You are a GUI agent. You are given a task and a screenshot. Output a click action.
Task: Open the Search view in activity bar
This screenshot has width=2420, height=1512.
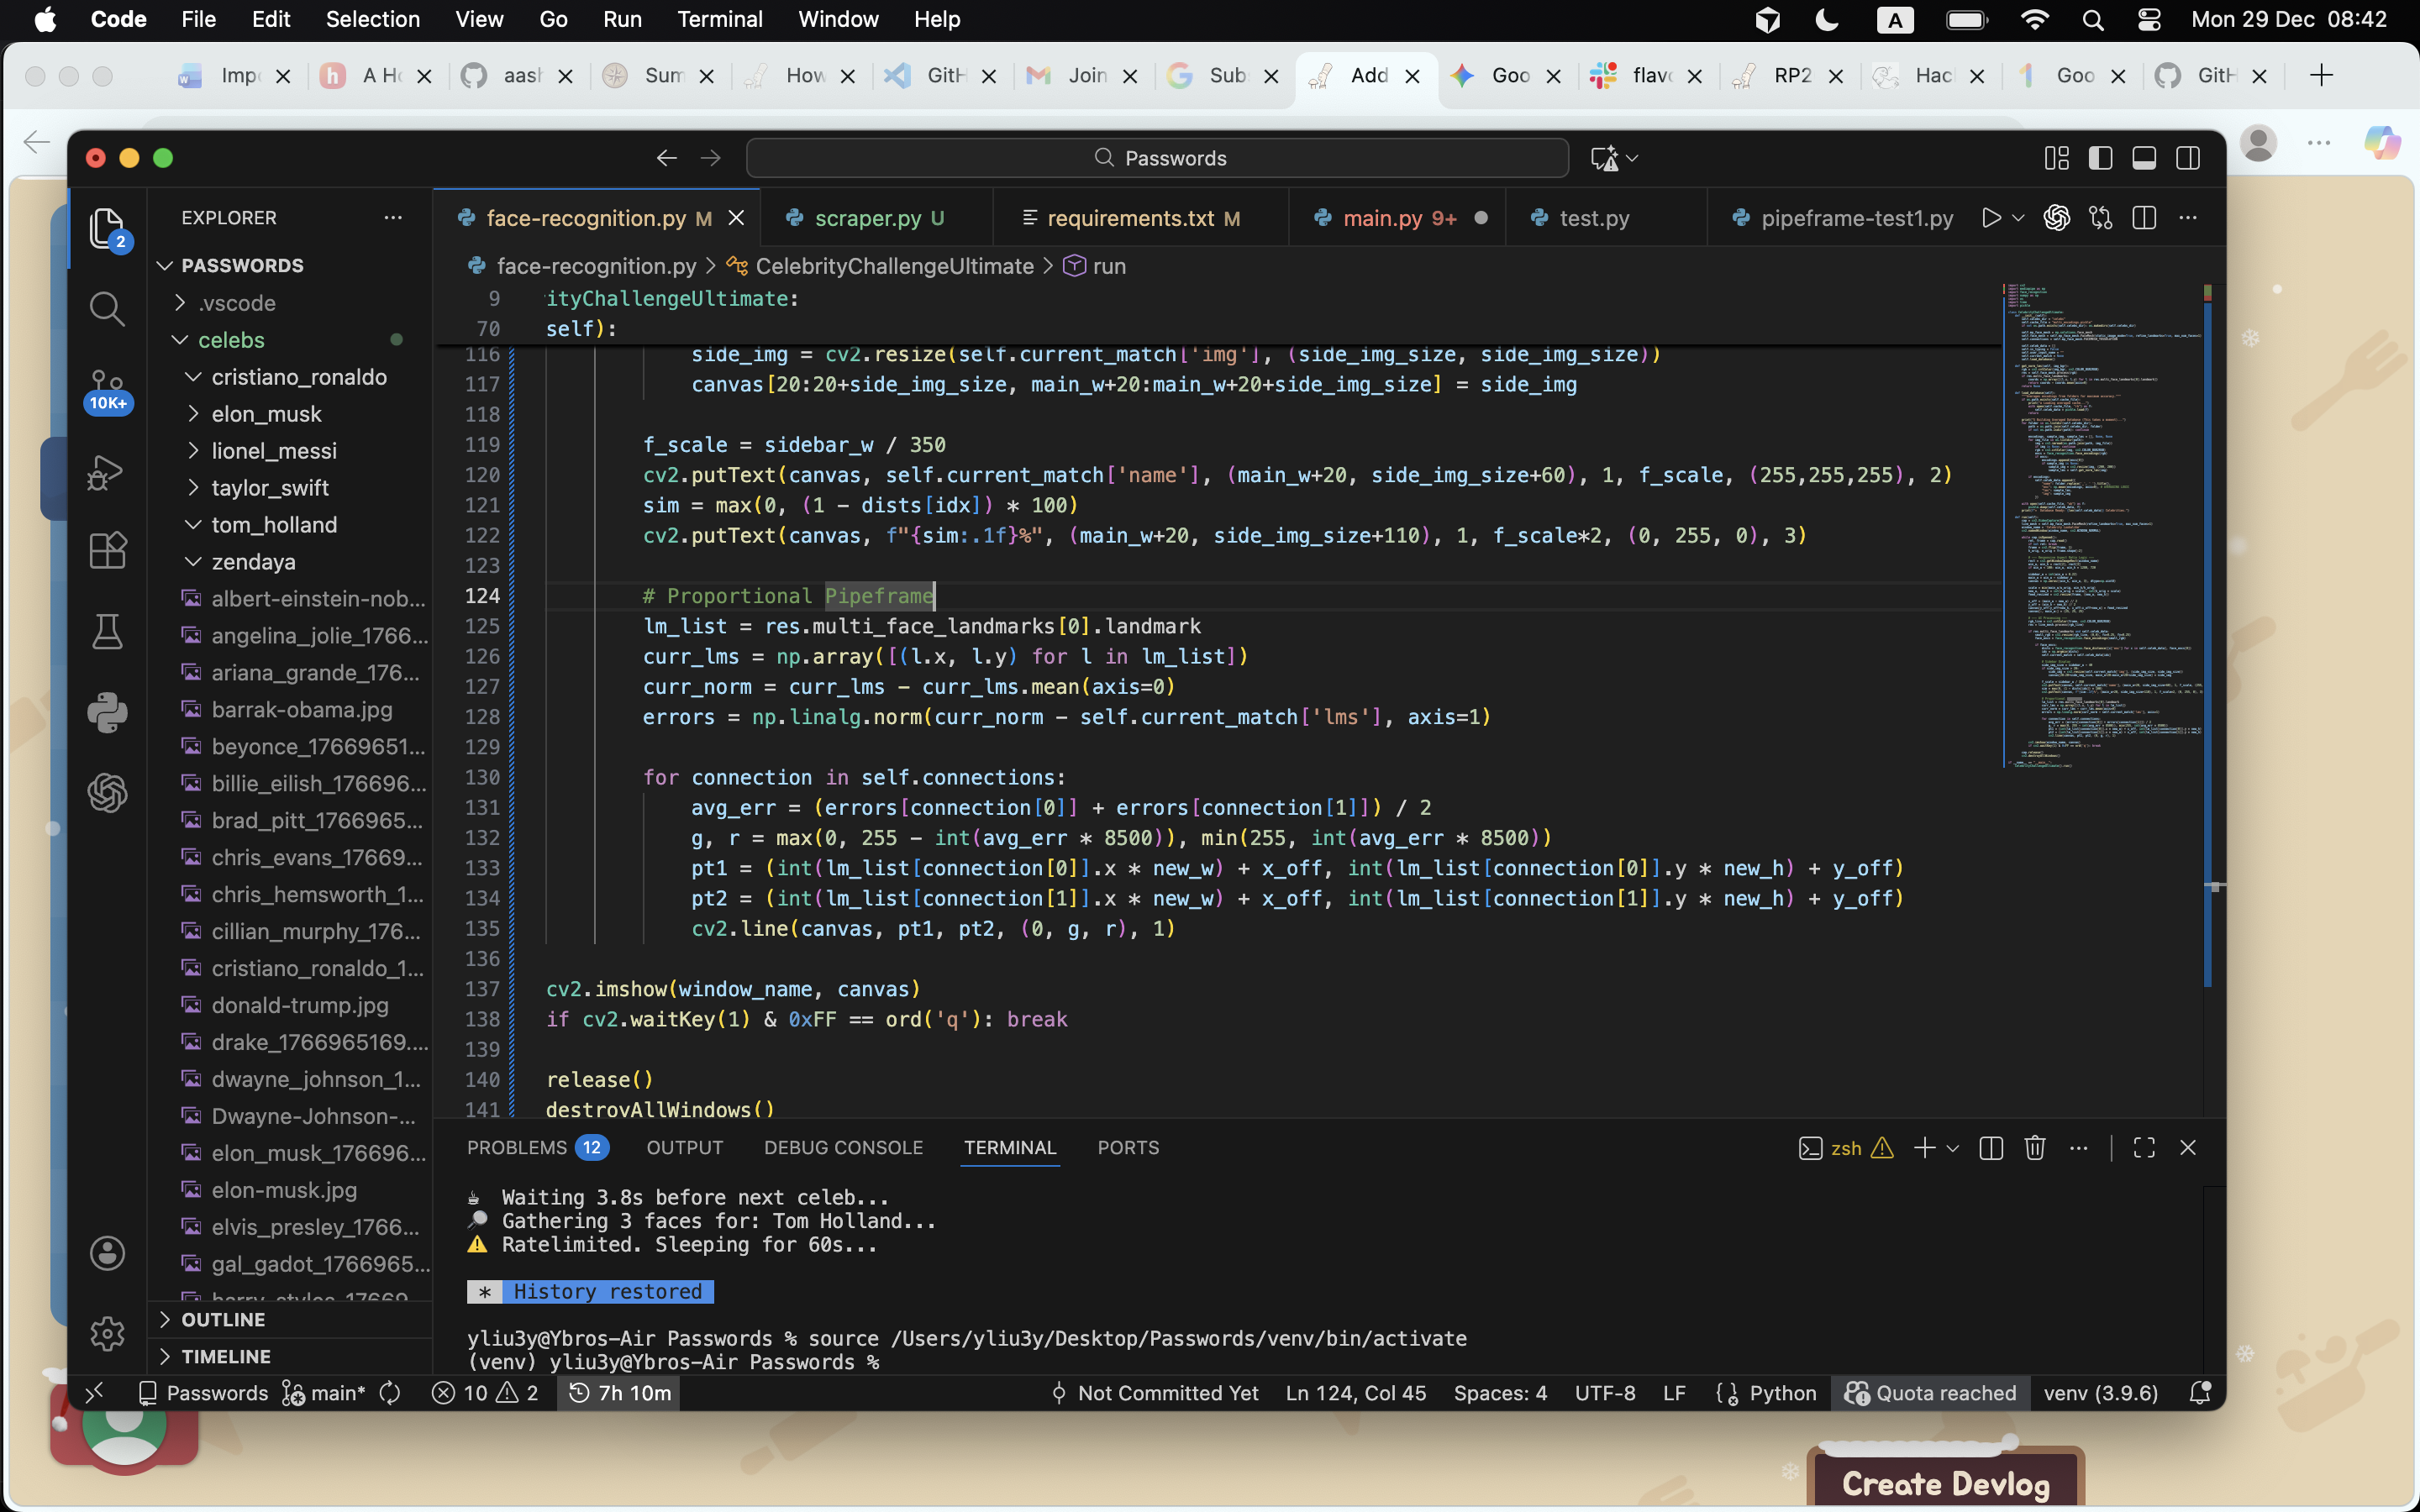pyautogui.click(x=107, y=309)
